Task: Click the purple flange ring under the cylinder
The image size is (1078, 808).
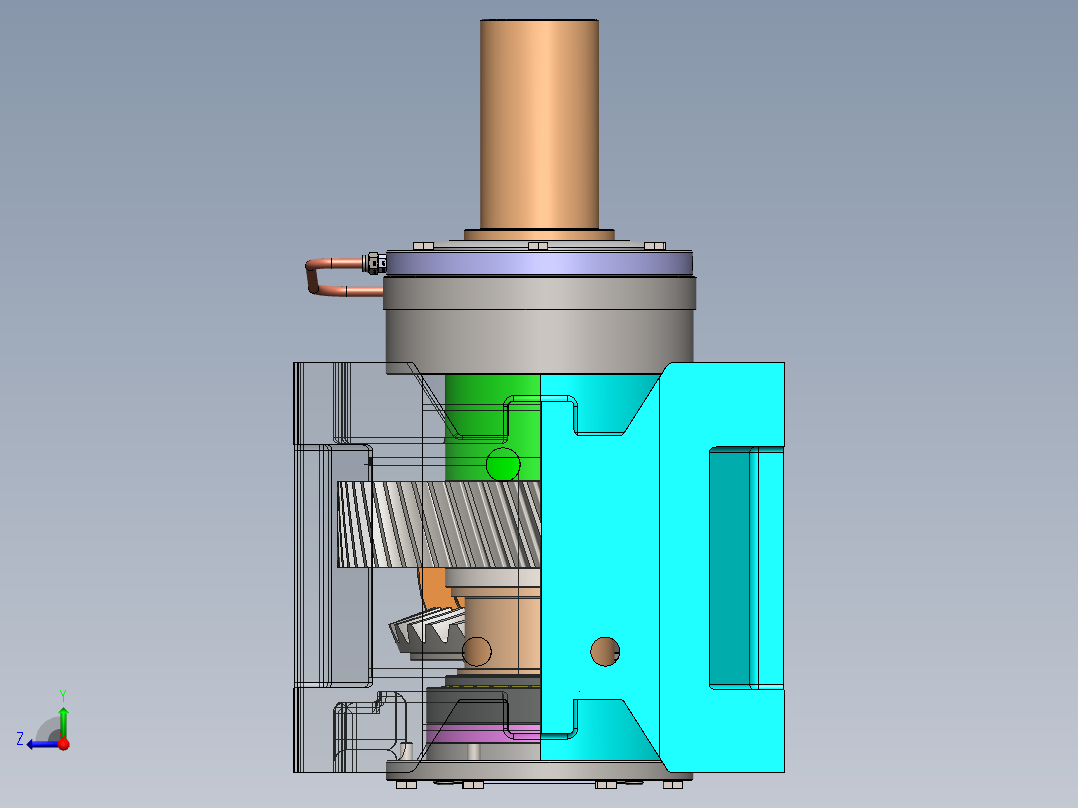Action: [539, 264]
